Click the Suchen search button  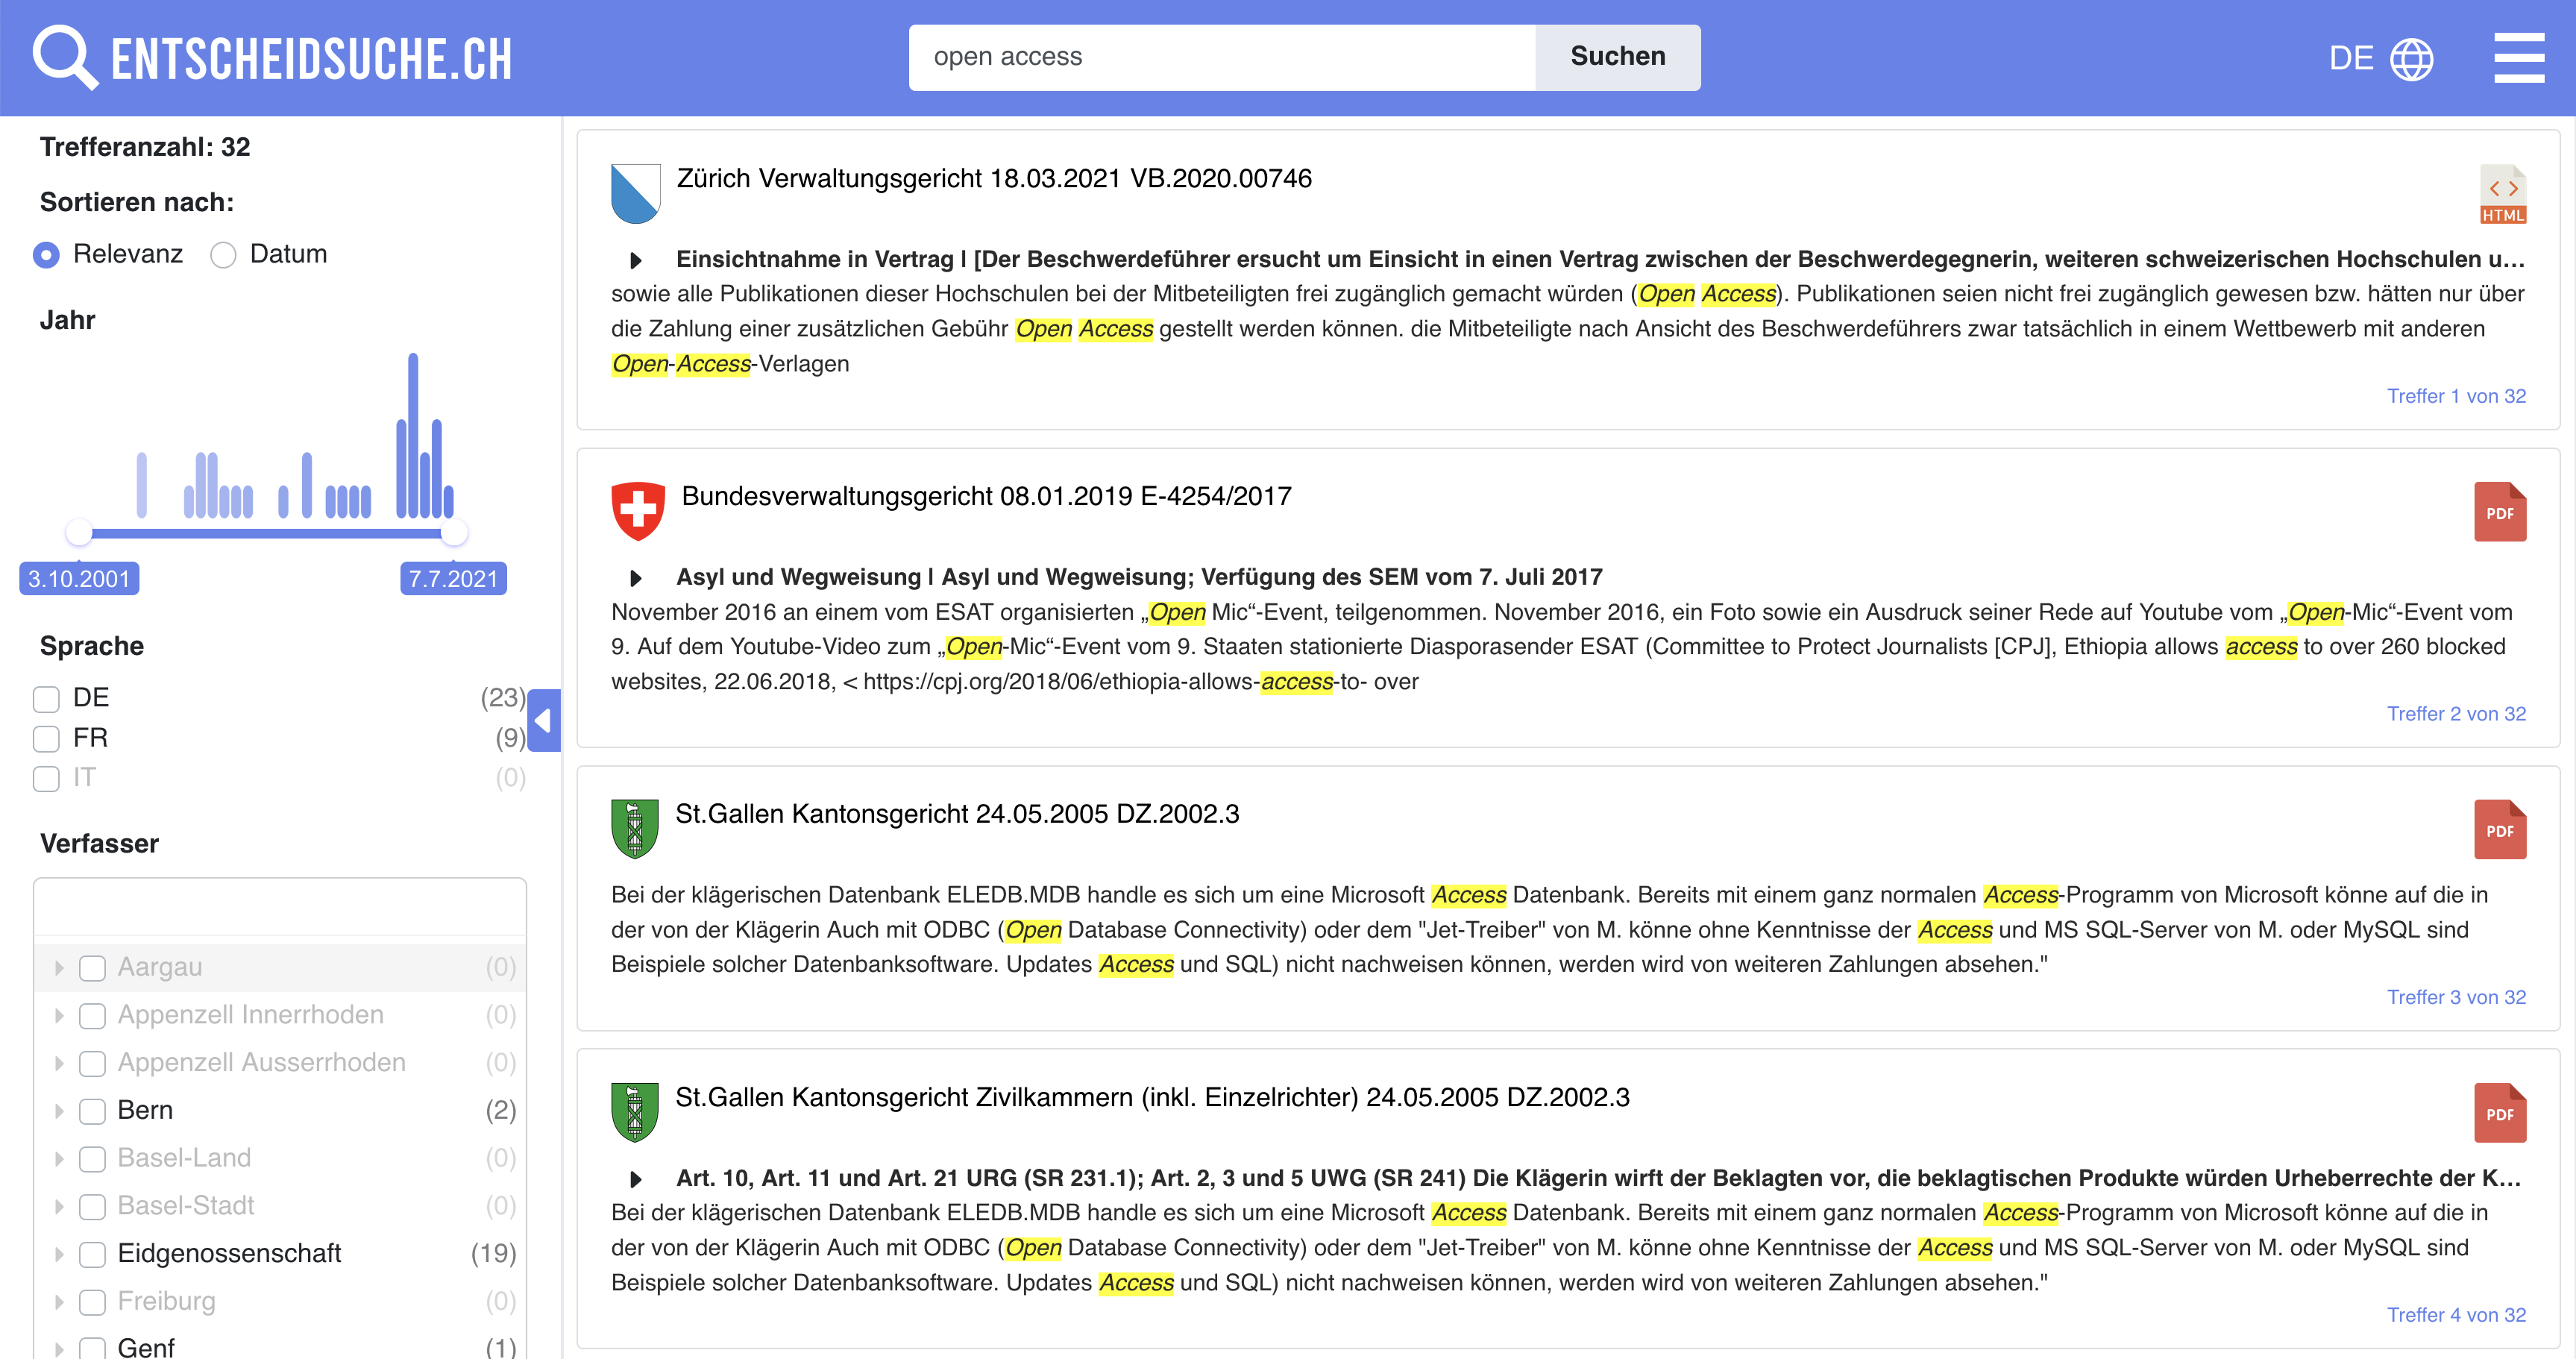click(1616, 57)
